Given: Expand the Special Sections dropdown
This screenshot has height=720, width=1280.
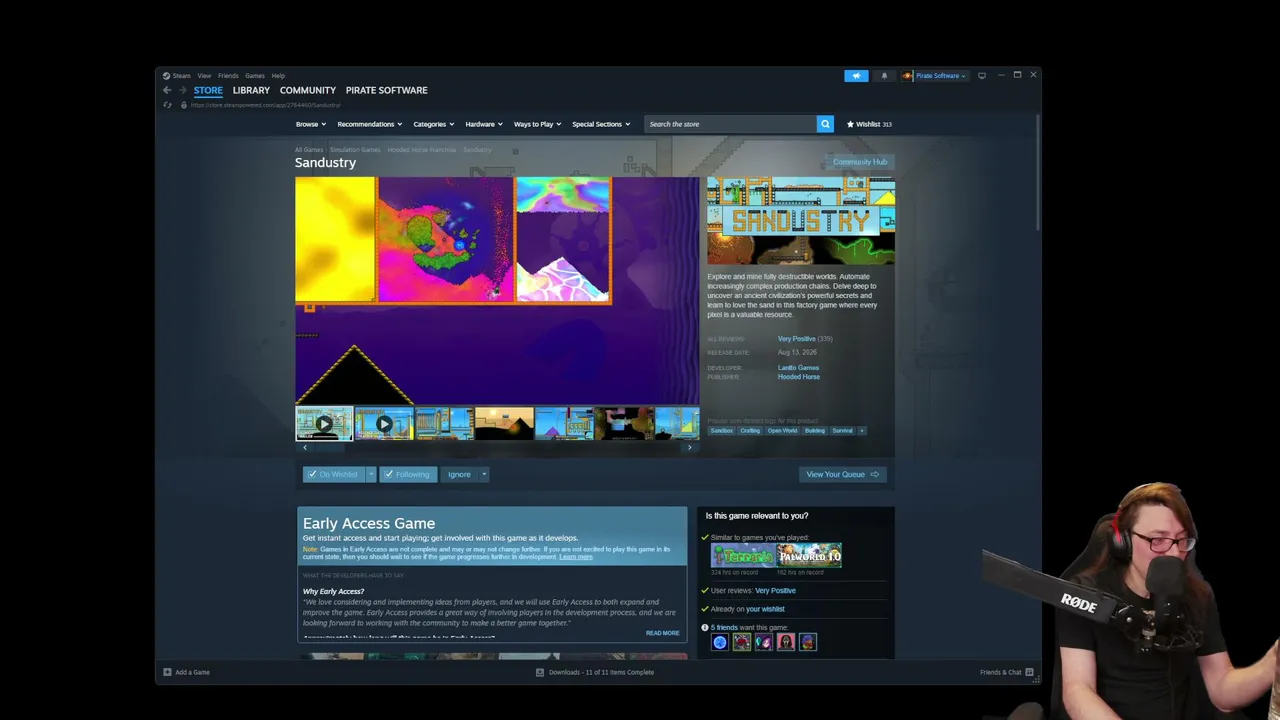Looking at the screenshot, I should tap(601, 124).
